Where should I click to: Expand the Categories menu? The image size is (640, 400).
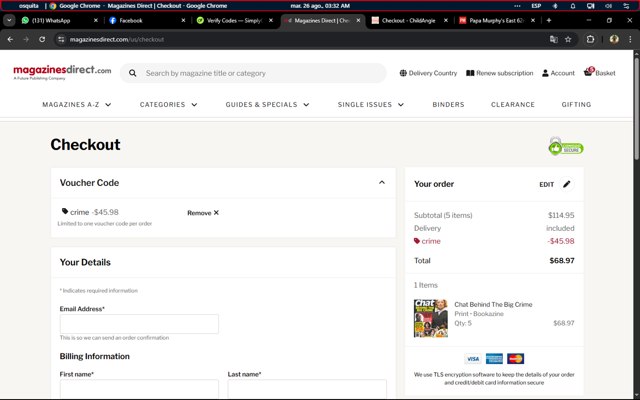click(x=169, y=104)
